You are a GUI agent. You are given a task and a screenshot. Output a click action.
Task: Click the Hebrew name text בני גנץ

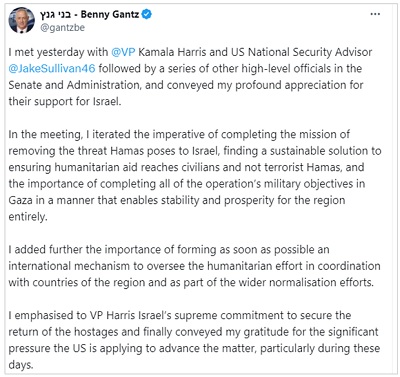(x=55, y=14)
